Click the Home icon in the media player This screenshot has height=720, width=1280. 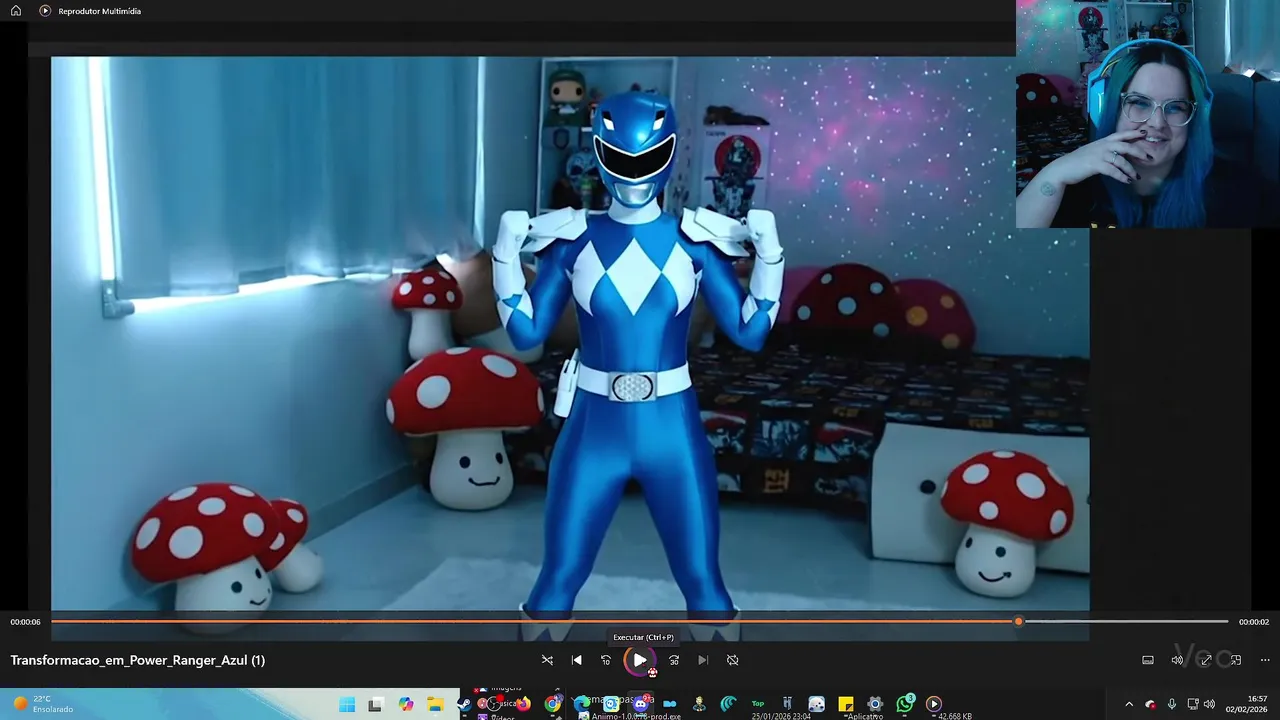click(16, 11)
